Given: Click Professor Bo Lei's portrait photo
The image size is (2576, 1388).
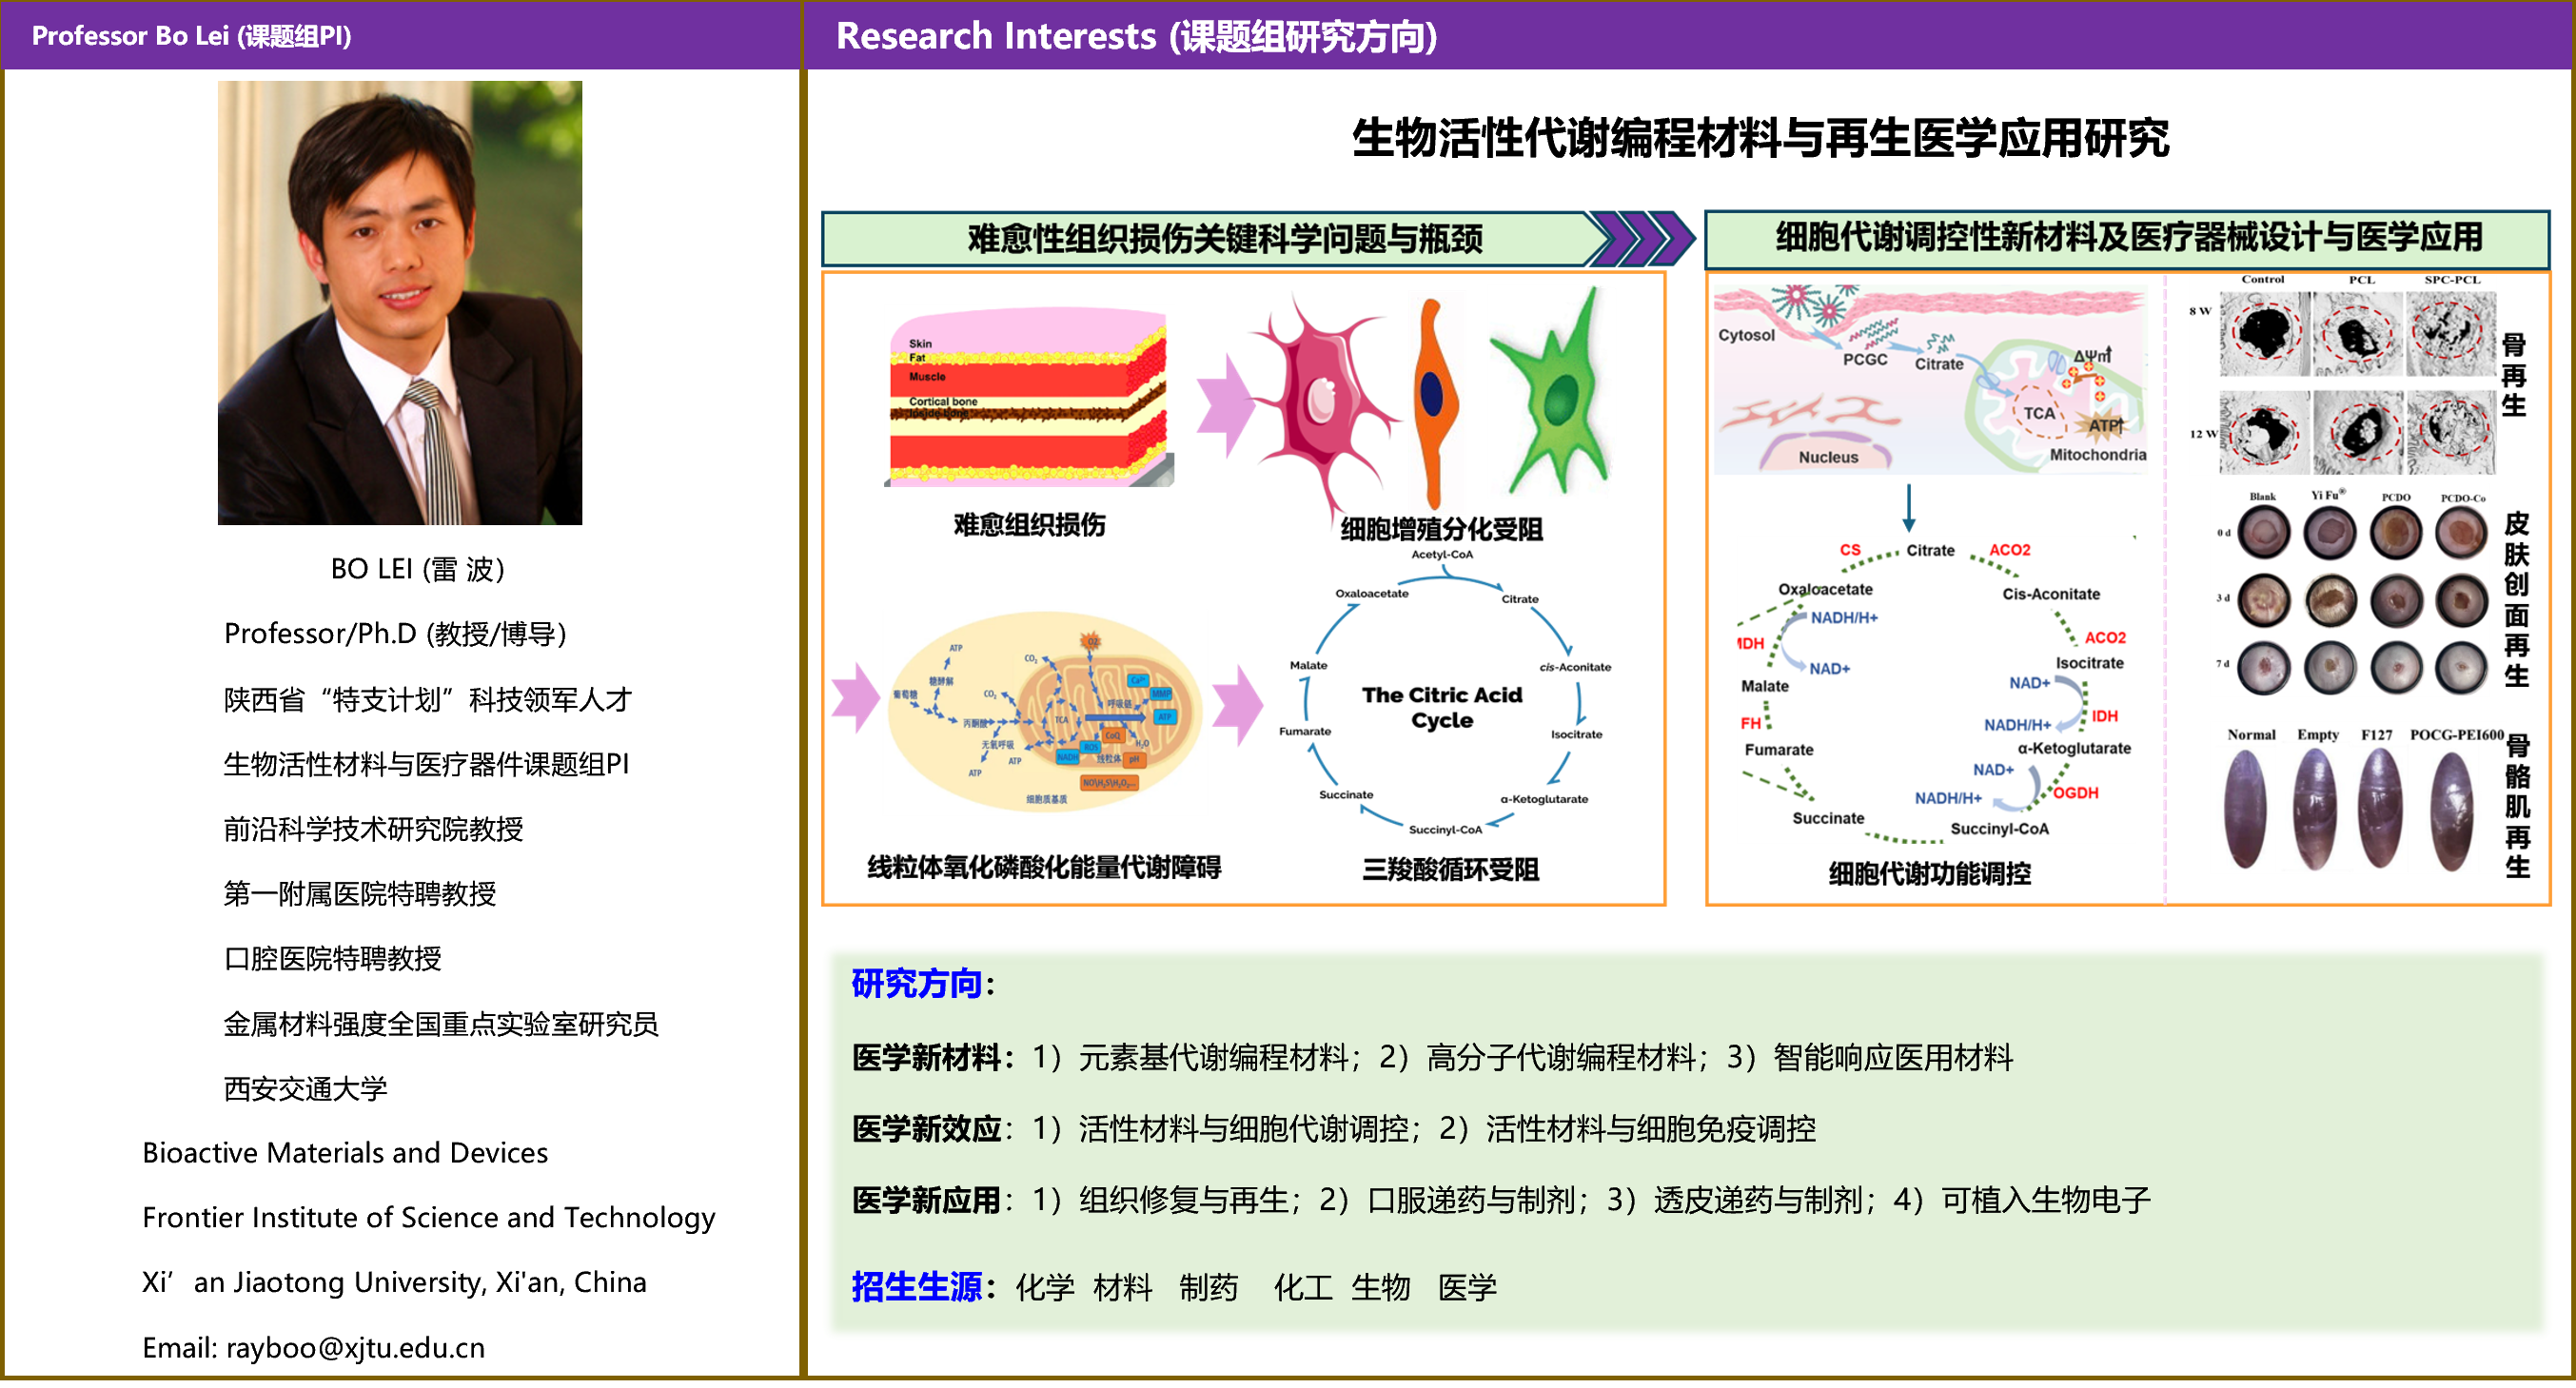Looking at the screenshot, I should pyautogui.click(x=400, y=303).
